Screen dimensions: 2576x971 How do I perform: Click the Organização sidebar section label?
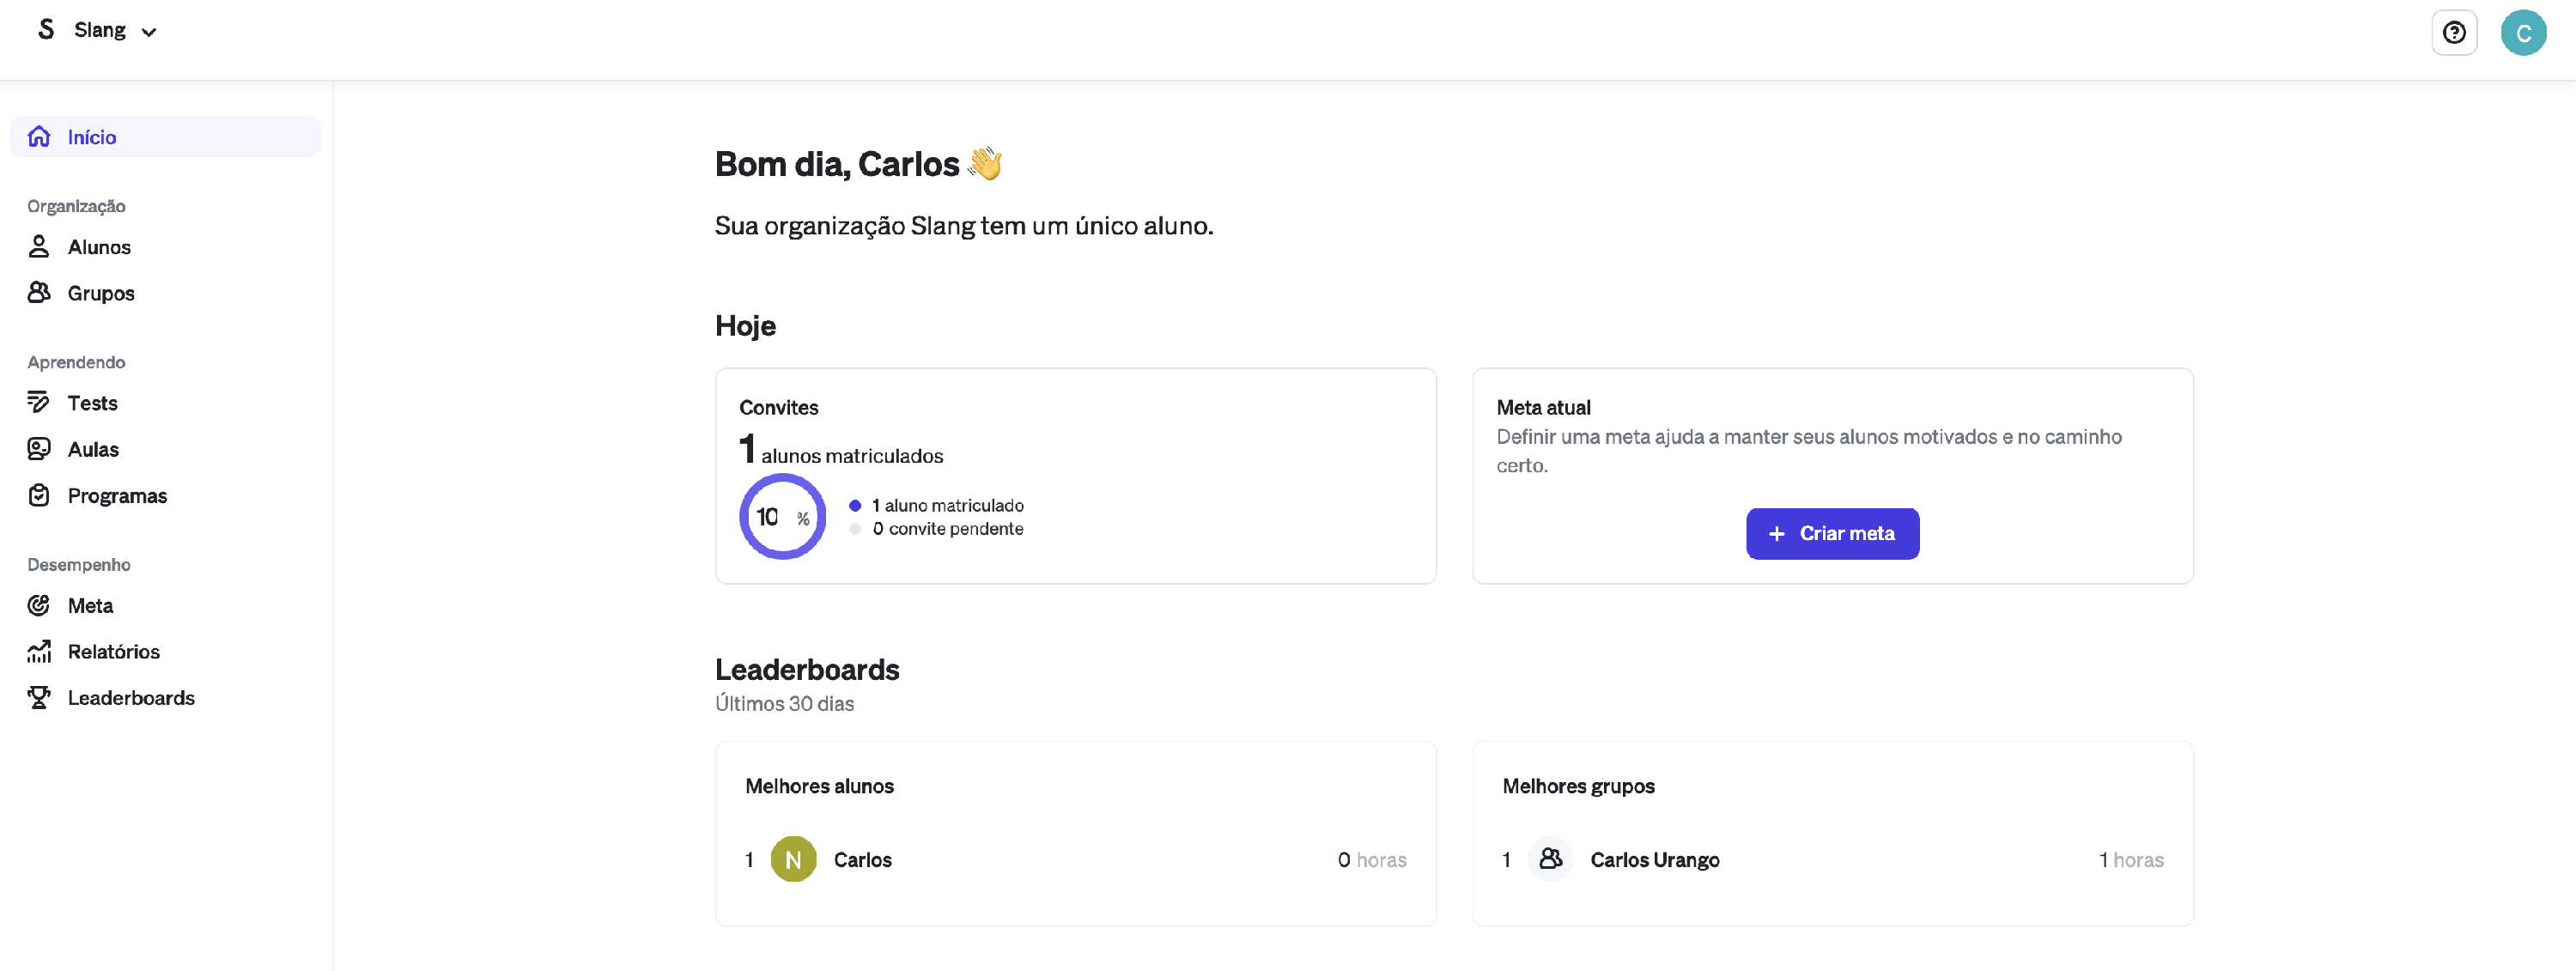(76, 206)
